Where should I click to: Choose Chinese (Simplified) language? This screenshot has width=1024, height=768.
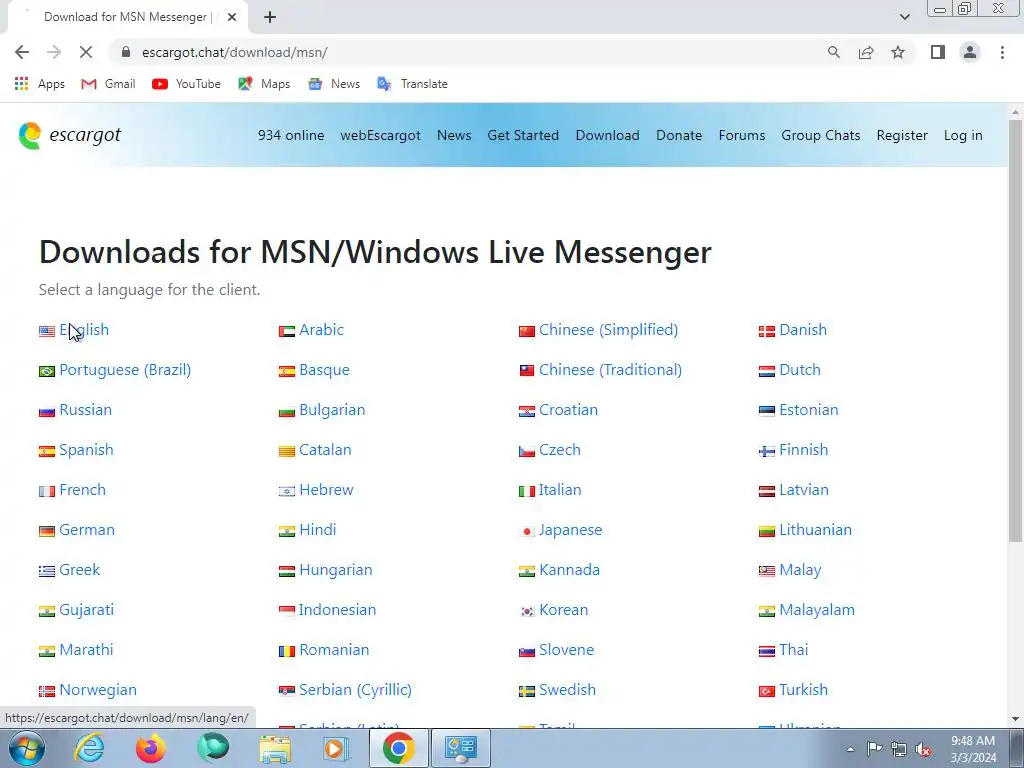click(x=609, y=330)
